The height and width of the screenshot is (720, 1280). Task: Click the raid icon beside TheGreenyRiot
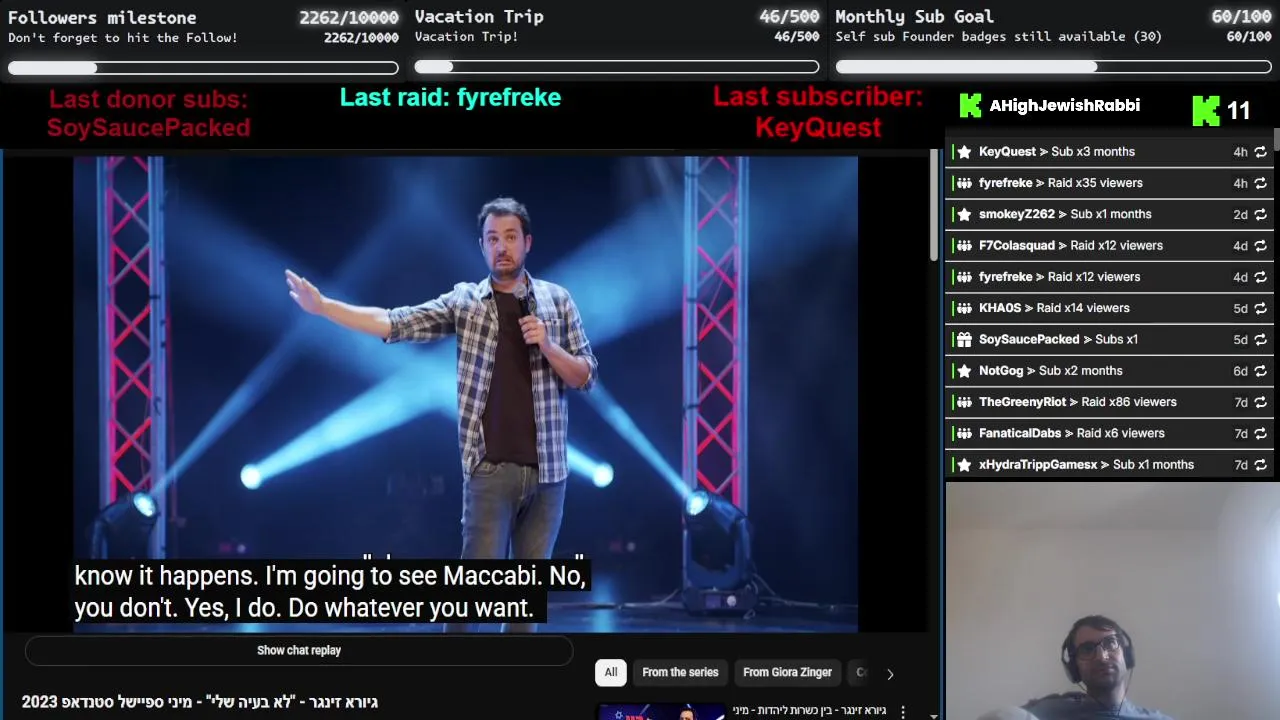(x=964, y=402)
